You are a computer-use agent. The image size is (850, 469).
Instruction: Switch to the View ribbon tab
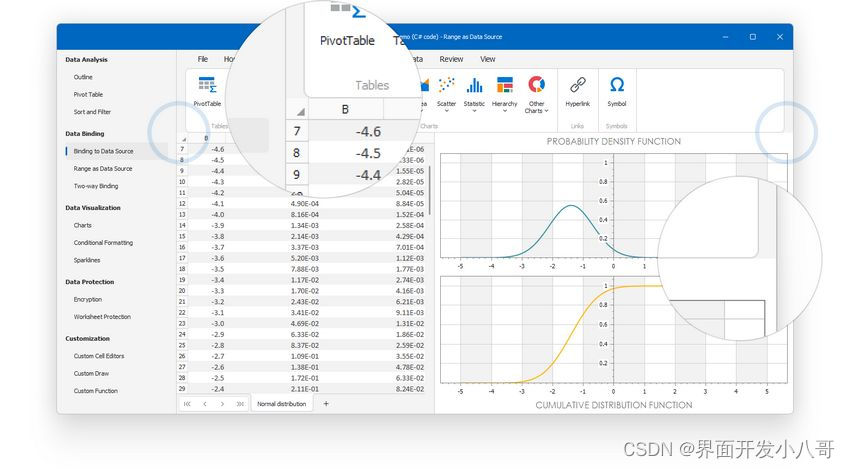(x=487, y=59)
